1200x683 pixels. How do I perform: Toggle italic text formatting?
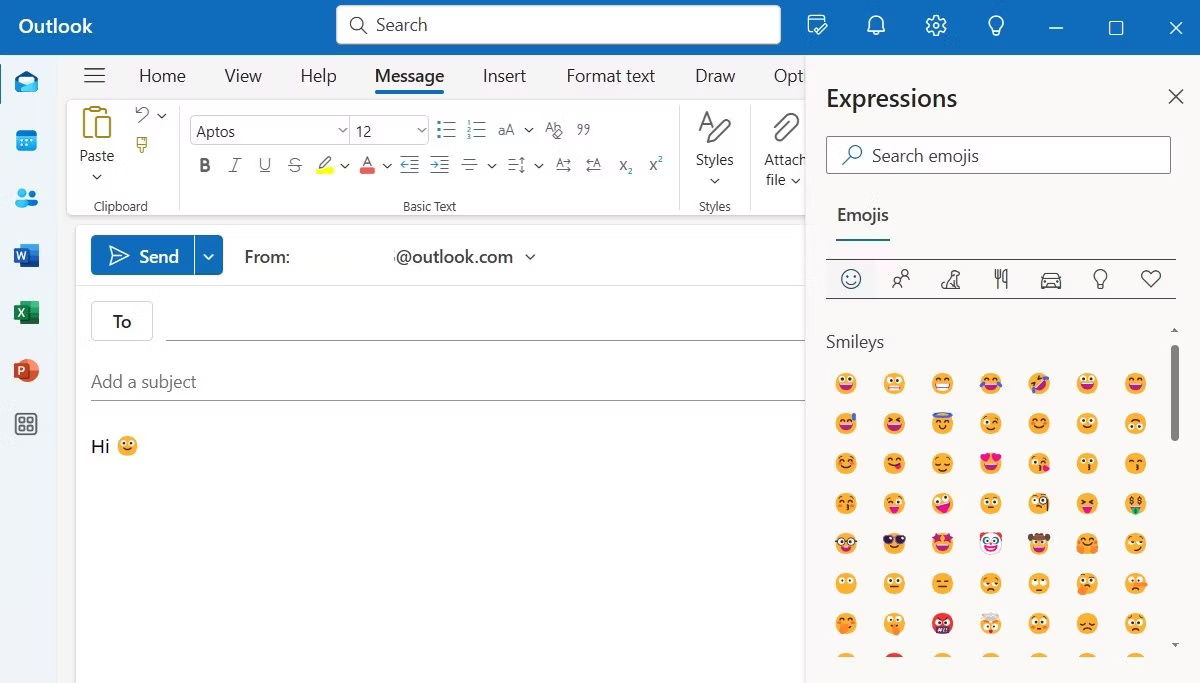coord(235,166)
